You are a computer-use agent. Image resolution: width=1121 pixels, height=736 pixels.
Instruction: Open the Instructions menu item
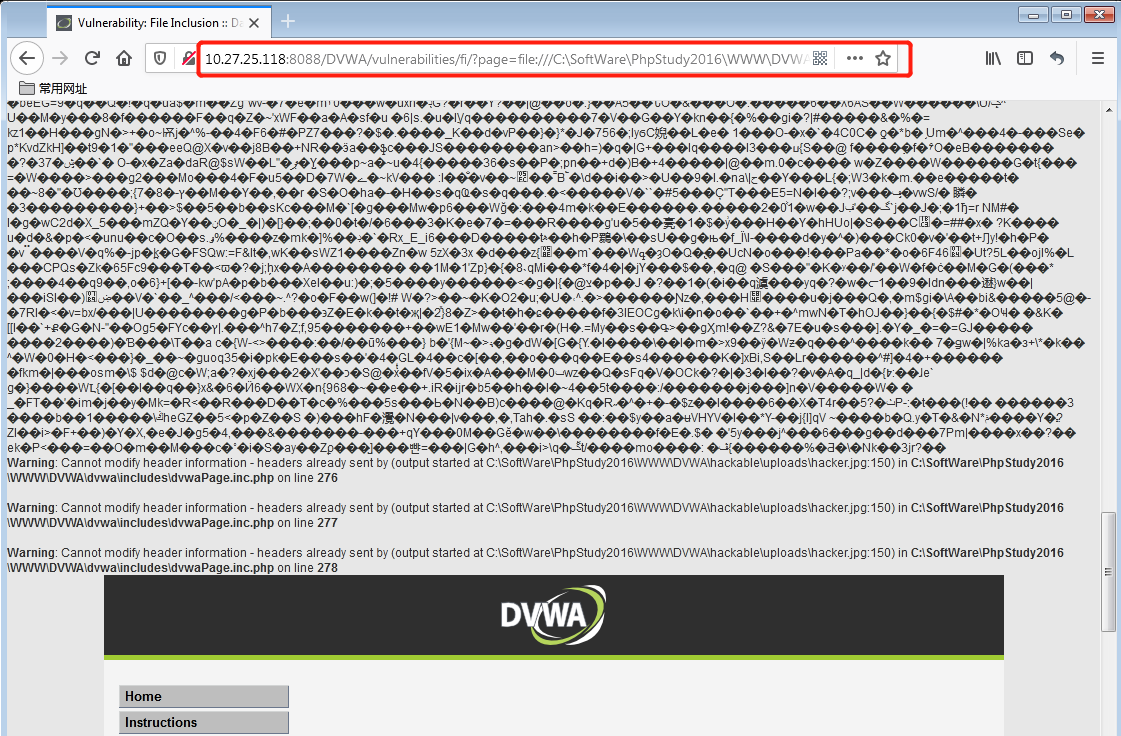pos(204,722)
